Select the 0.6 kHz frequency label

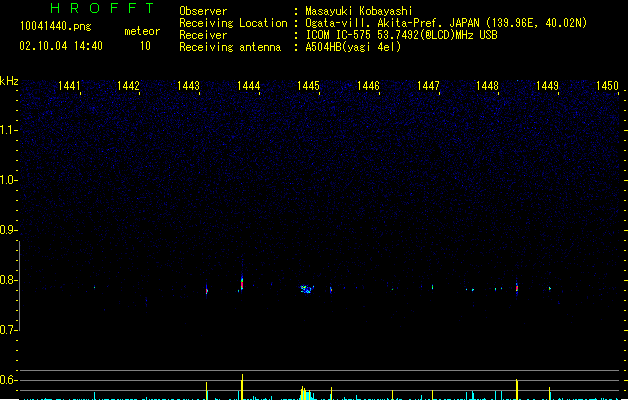coord(8,380)
